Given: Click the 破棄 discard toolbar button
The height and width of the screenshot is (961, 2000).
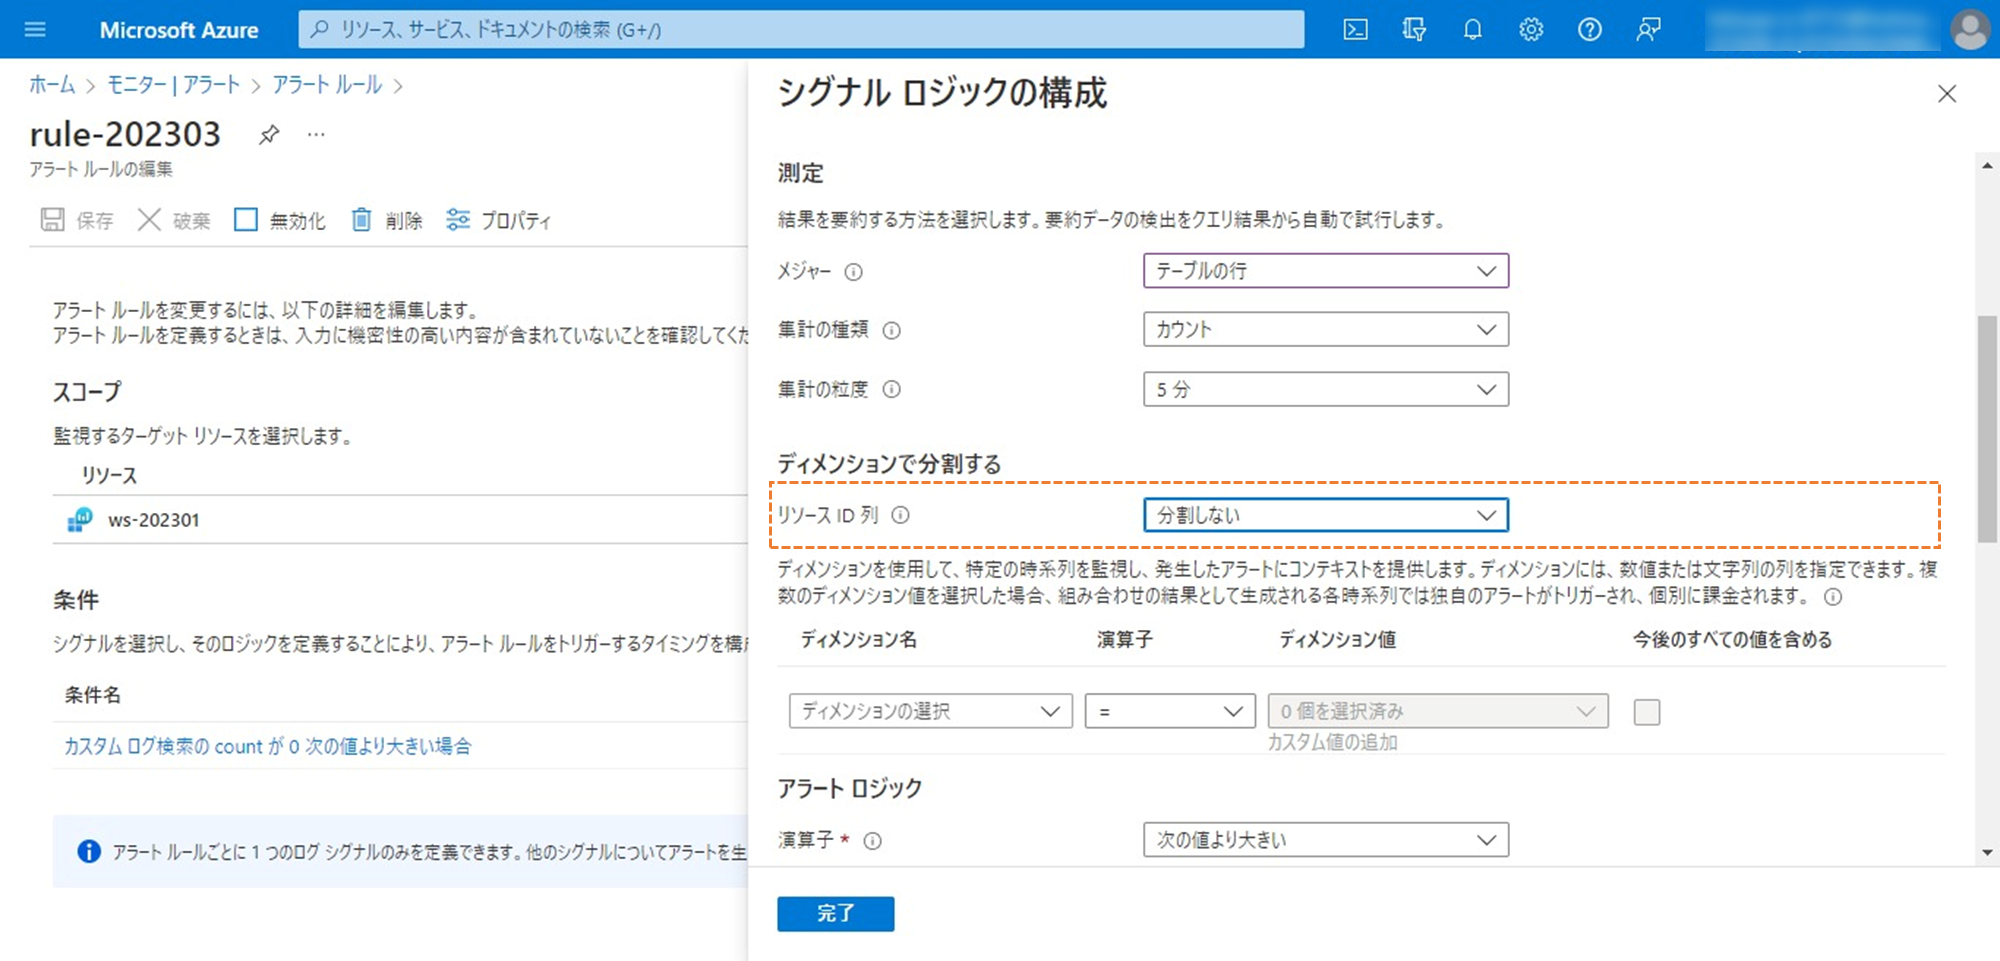Looking at the screenshot, I should tap(174, 220).
